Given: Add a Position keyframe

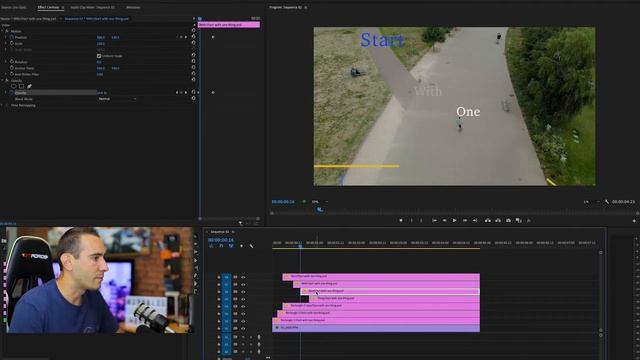Looking at the screenshot, I should pos(182,37).
